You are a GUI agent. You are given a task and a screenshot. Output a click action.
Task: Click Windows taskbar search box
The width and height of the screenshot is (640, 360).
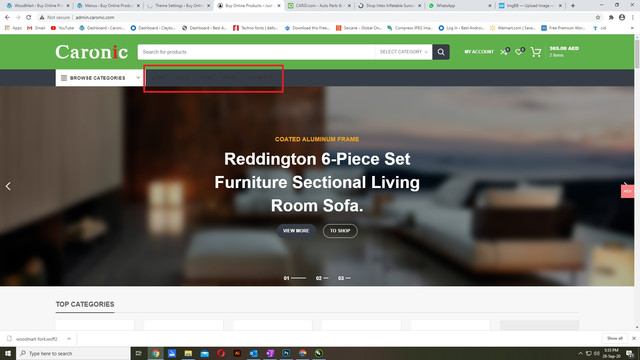pyautogui.click(x=73, y=353)
